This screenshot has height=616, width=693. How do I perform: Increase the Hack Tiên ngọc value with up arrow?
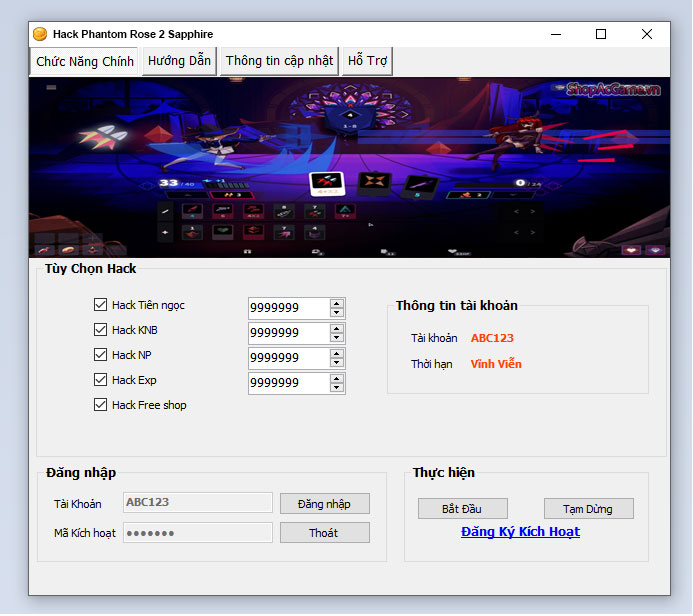tap(337, 304)
